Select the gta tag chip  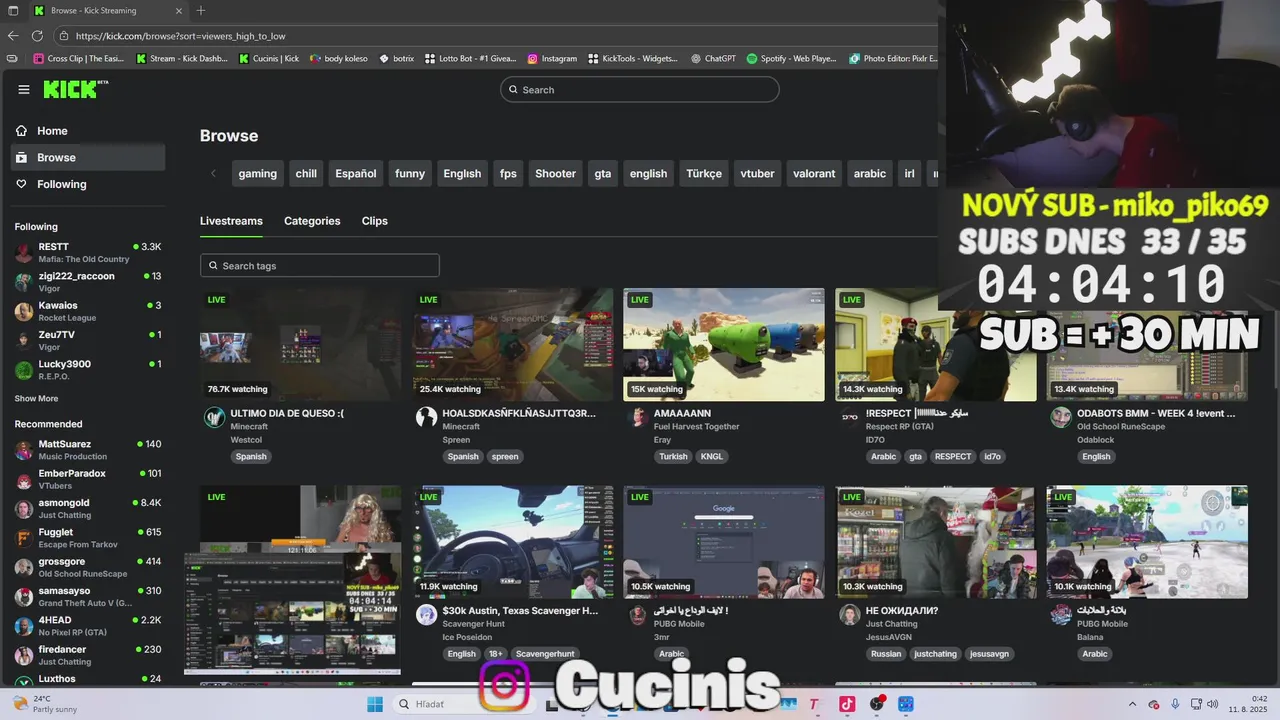(x=603, y=173)
